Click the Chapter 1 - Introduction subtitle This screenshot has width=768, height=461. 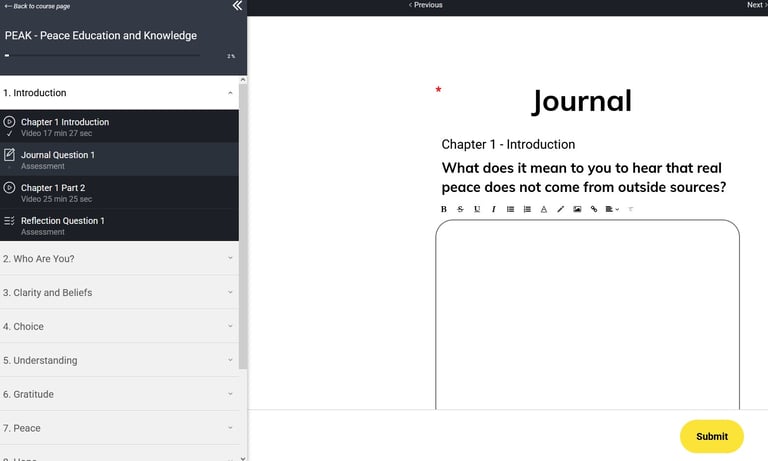(508, 145)
